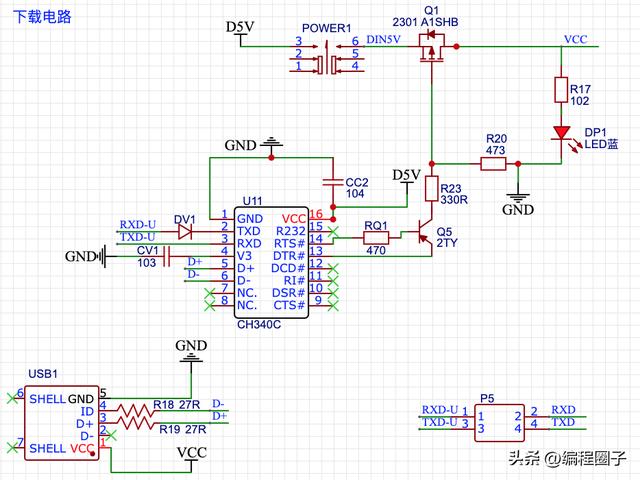
Task: Click the R17 resistor symbol
Action: [x=561, y=89]
